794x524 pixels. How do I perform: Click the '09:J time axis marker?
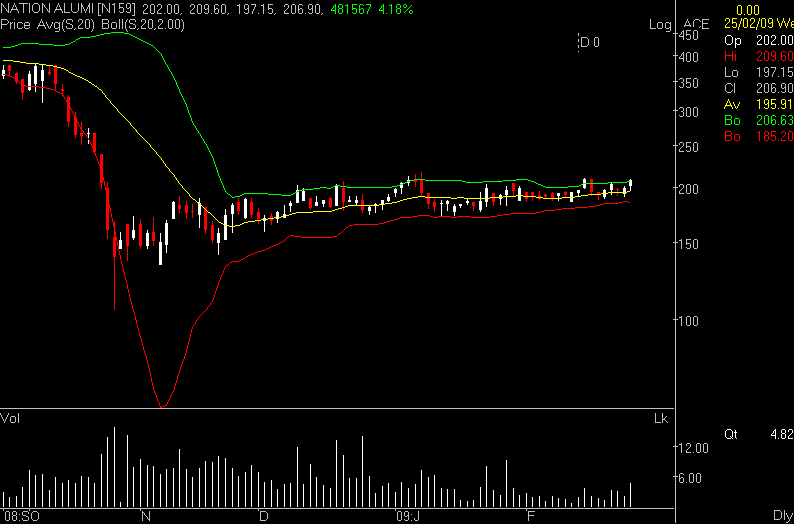click(408, 516)
